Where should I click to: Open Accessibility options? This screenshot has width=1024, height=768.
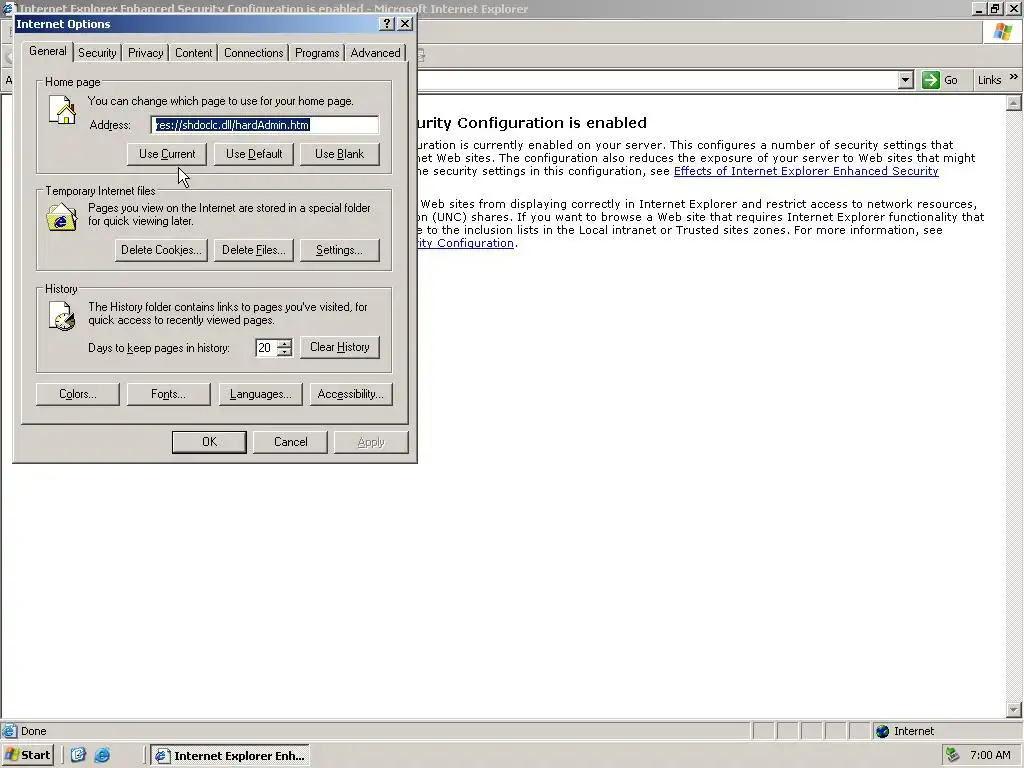tap(351, 394)
